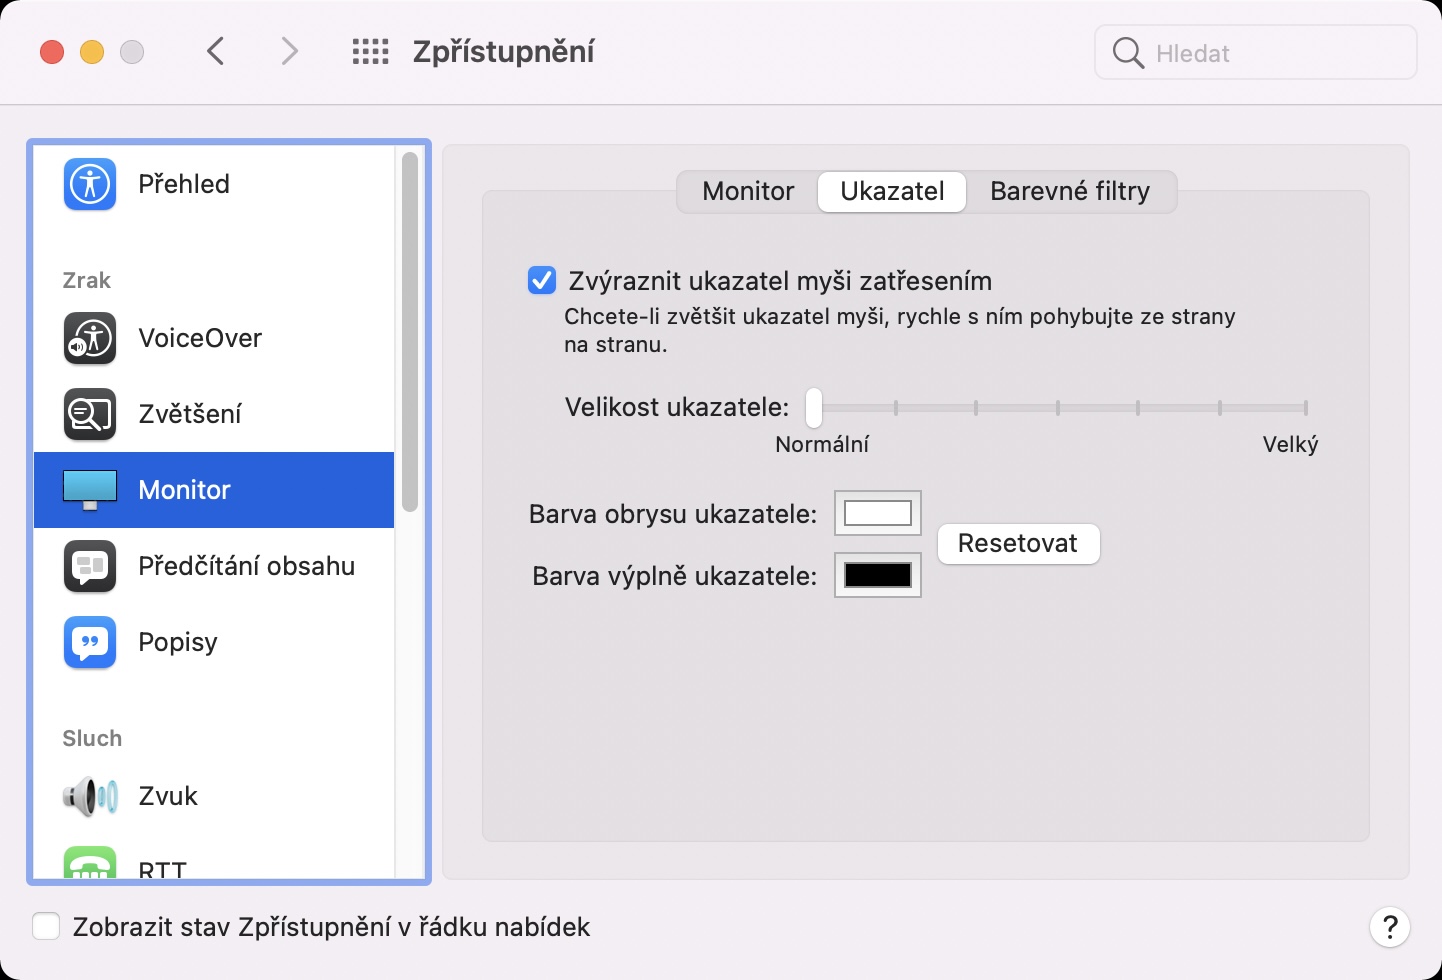The width and height of the screenshot is (1442, 980).
Task: Click the Monitor display icon in sidebar
Action: (x=90, y=490)
